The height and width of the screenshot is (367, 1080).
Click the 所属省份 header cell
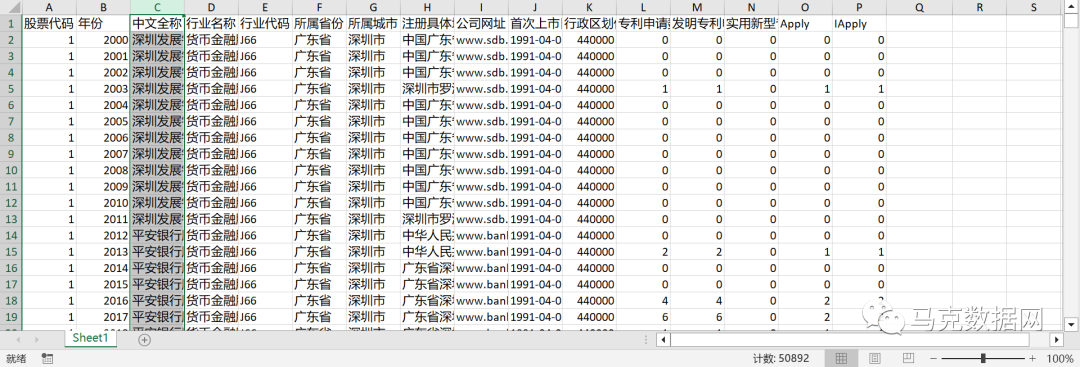tap(319, 23)
